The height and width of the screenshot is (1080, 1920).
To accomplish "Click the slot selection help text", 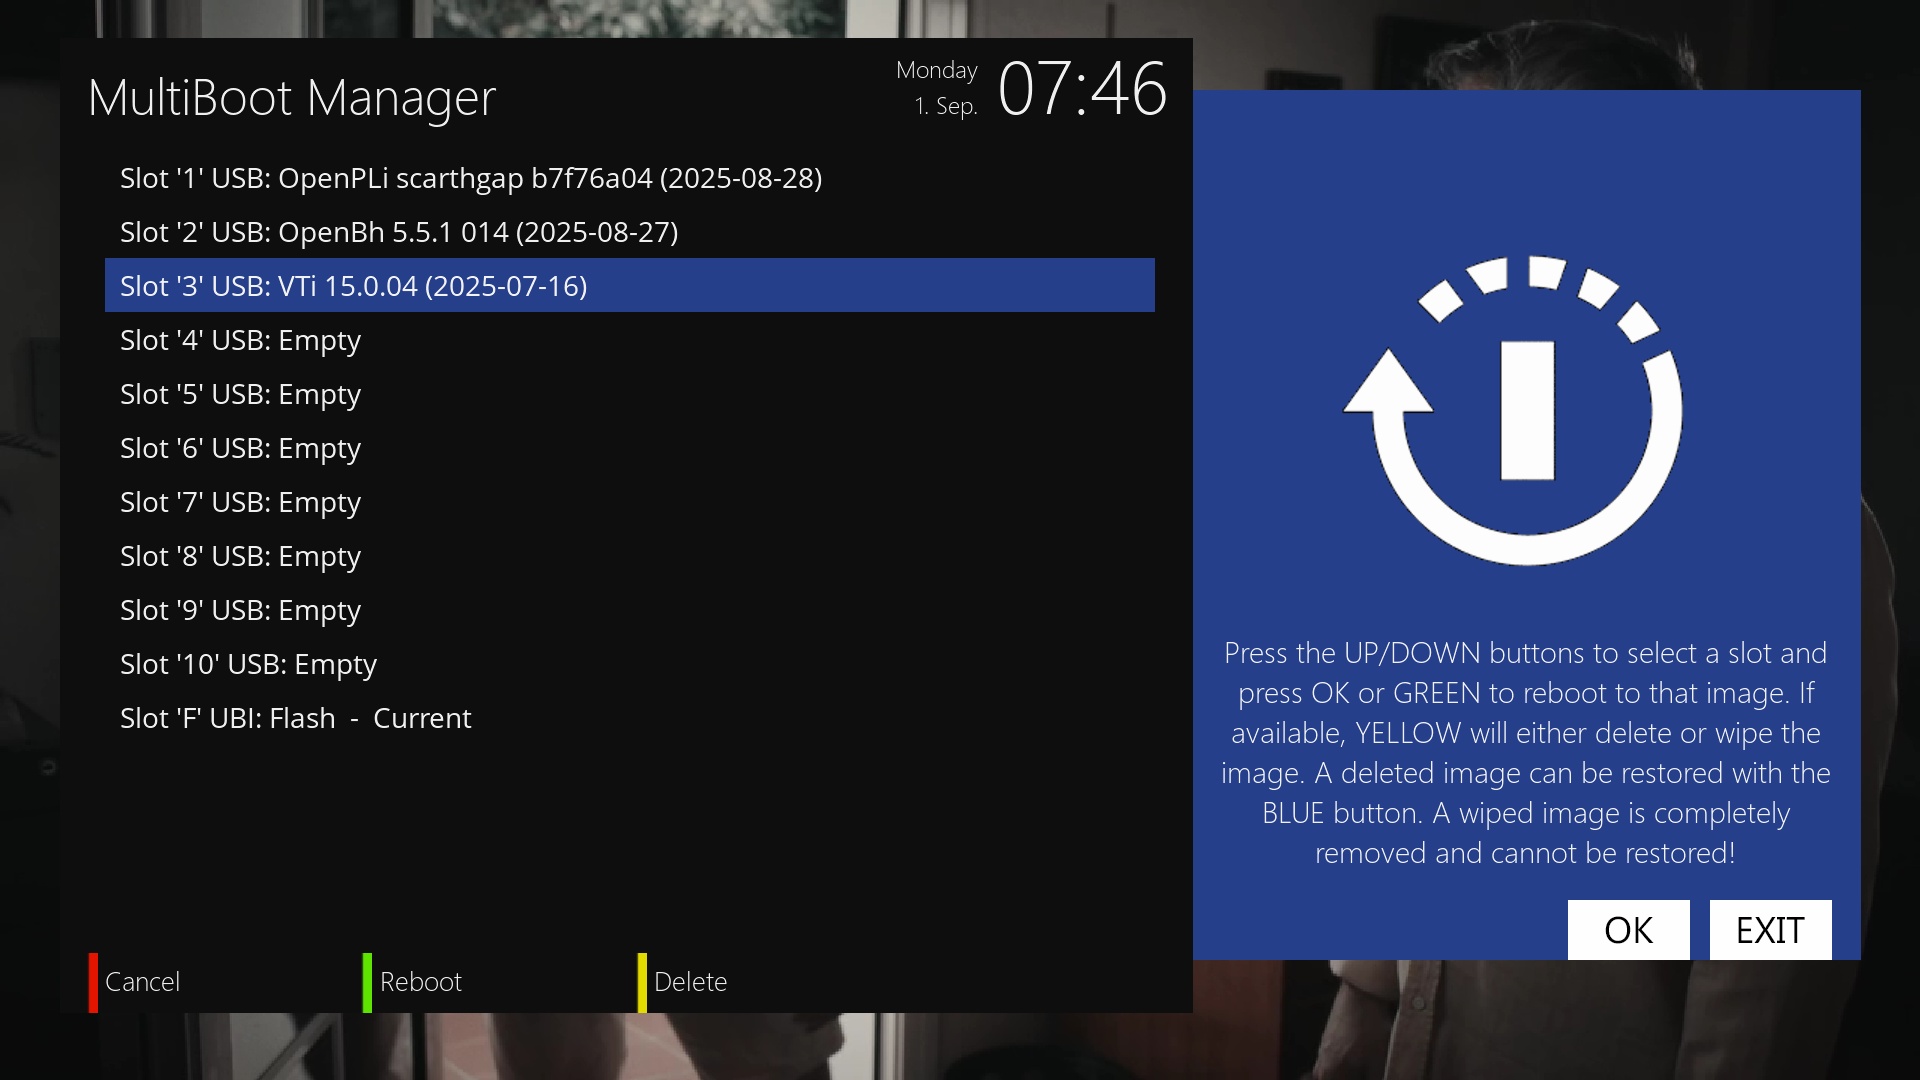I will (x=1526, y=753).
